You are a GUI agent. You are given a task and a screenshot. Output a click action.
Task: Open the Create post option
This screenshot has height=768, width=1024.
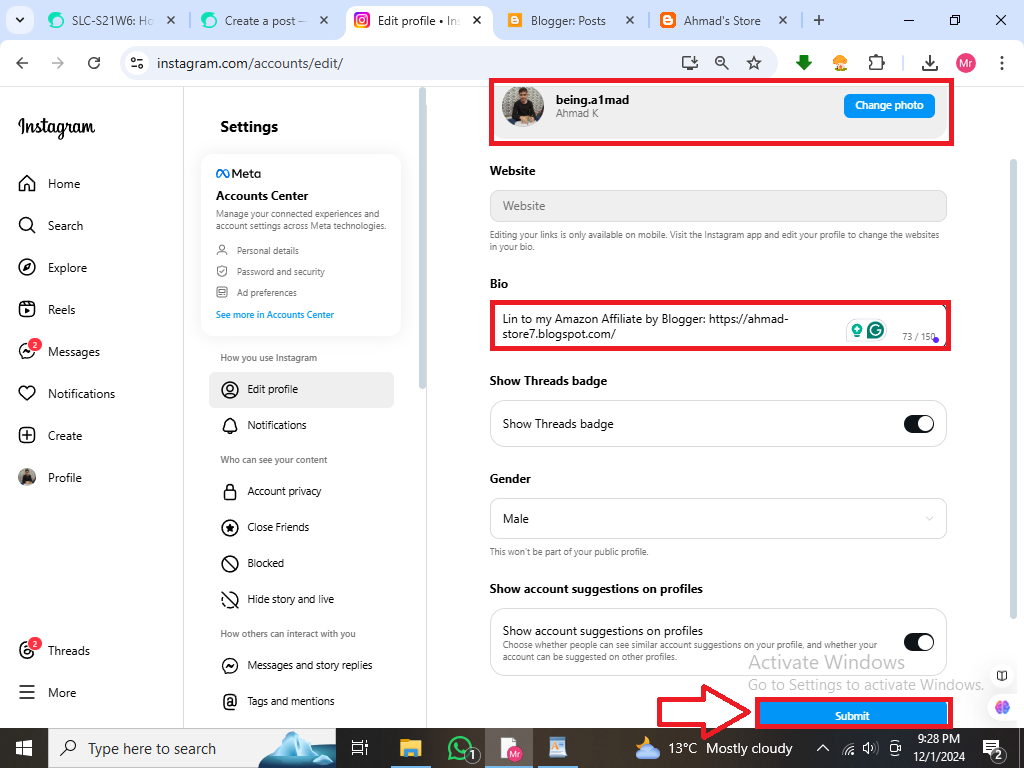[50, 435]
